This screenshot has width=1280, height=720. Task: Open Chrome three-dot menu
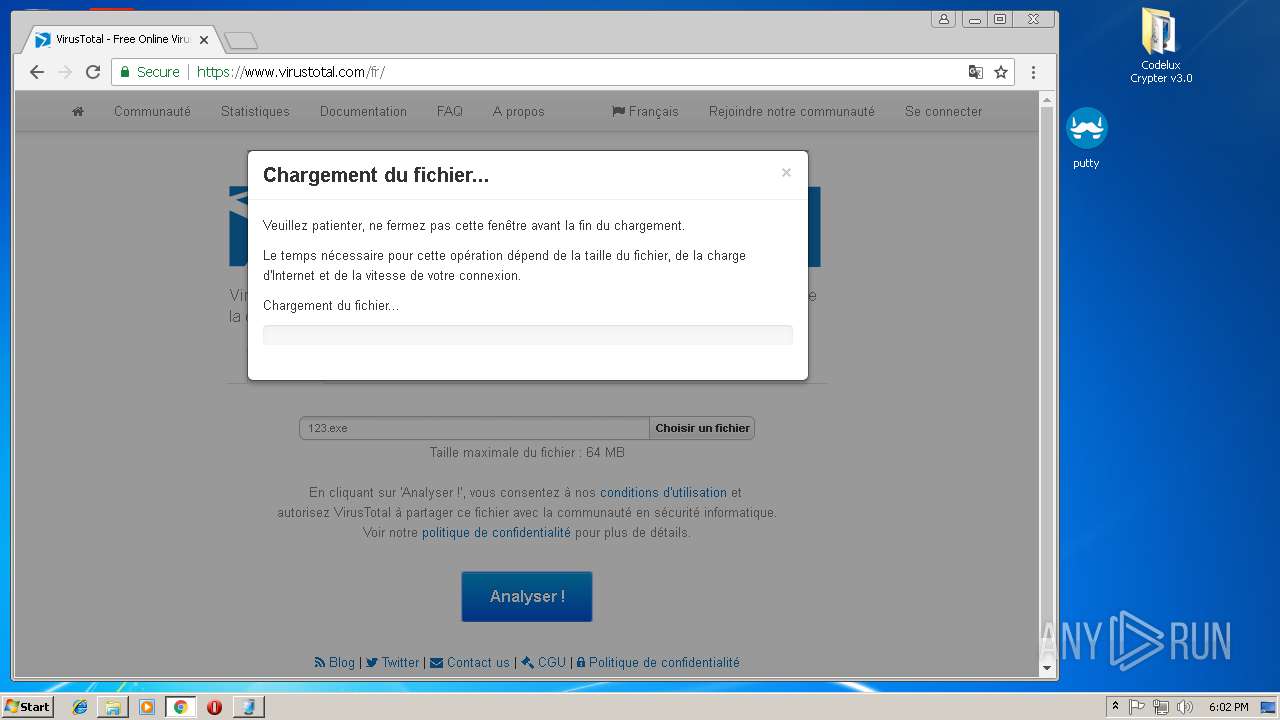[x=1033, y=72]
